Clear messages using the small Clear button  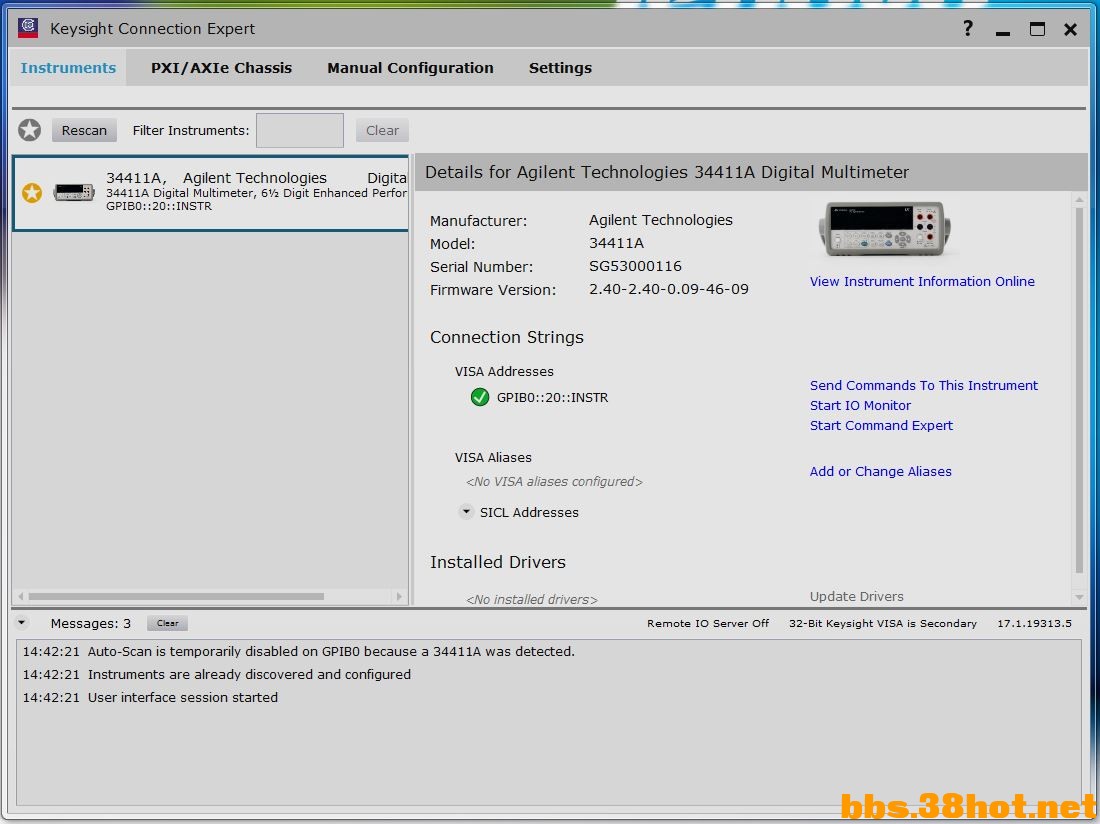167,623
